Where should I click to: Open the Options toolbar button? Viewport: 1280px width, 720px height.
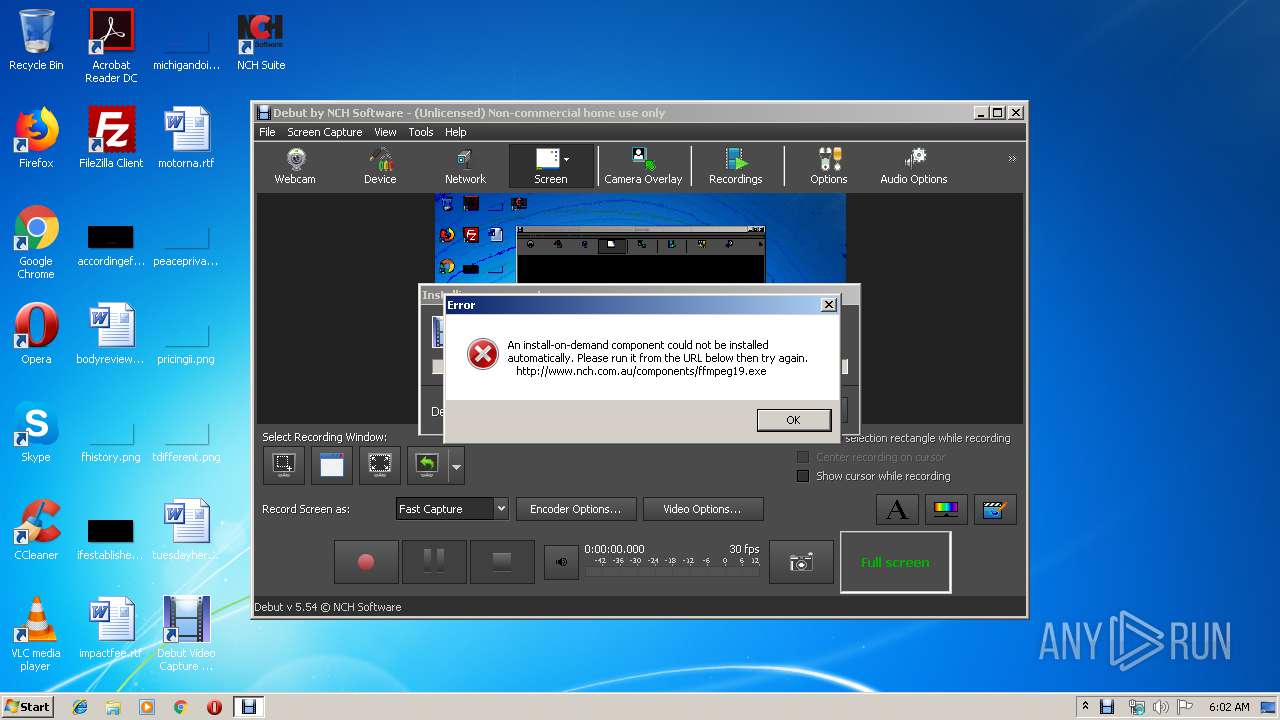tap(828, 166)
